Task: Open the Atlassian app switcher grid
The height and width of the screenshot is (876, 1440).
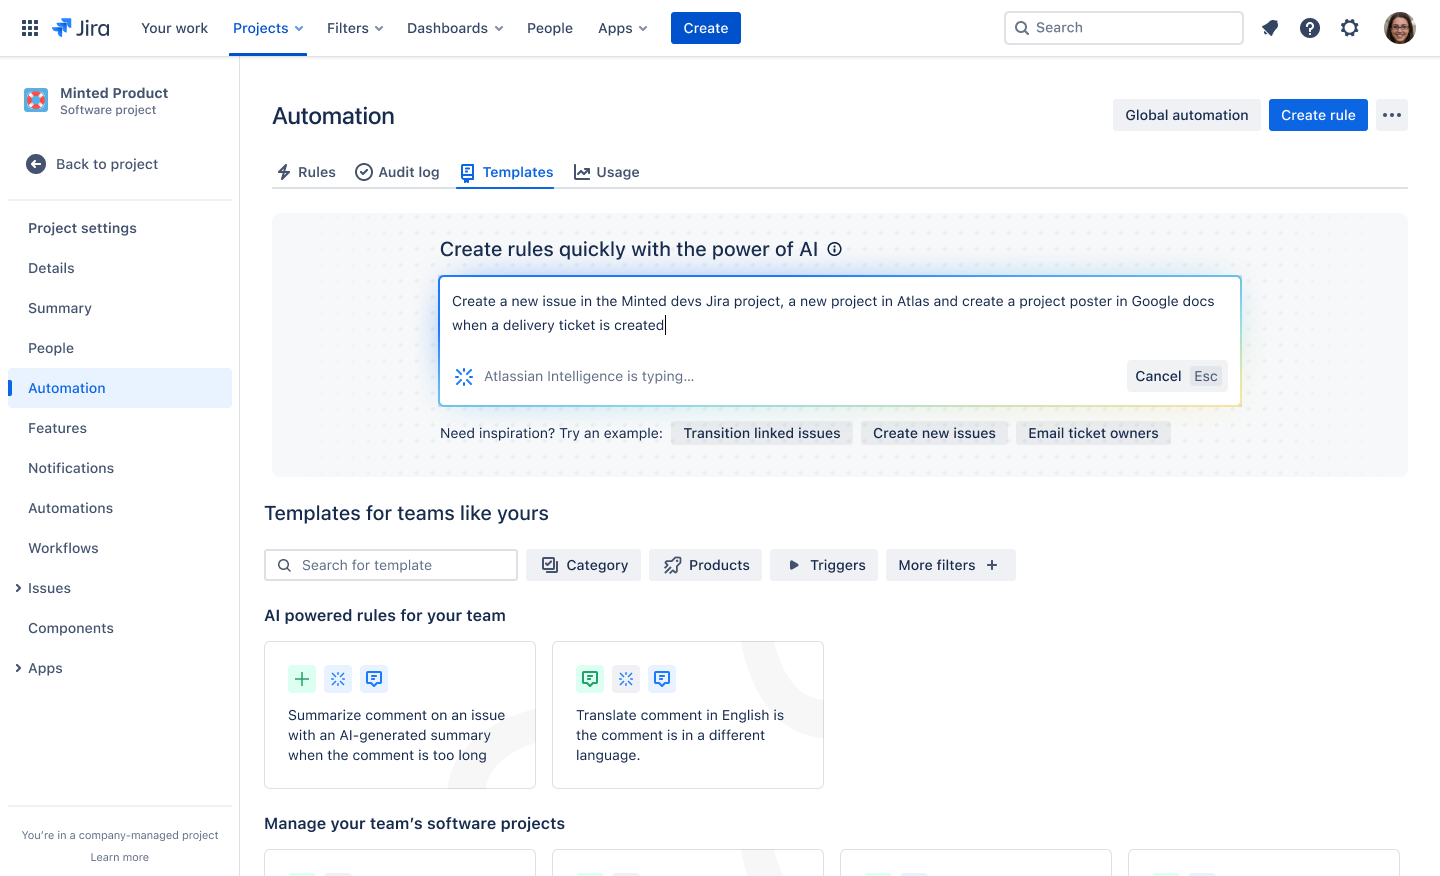Action: pos(29,27)
